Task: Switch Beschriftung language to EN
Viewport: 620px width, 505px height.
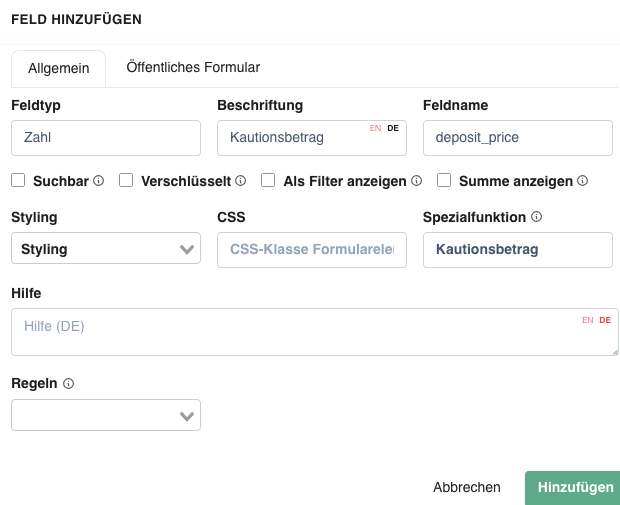Action: (x=375, y=128)
